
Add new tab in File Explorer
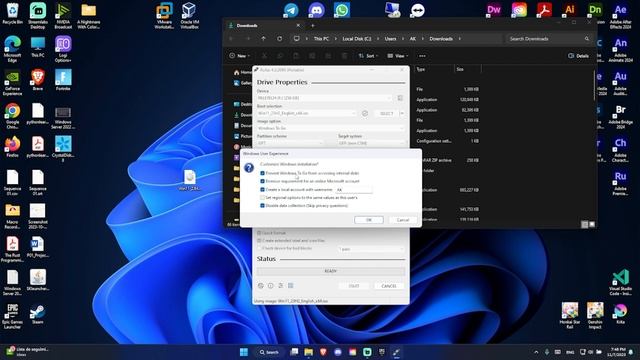tap(313, 26)
